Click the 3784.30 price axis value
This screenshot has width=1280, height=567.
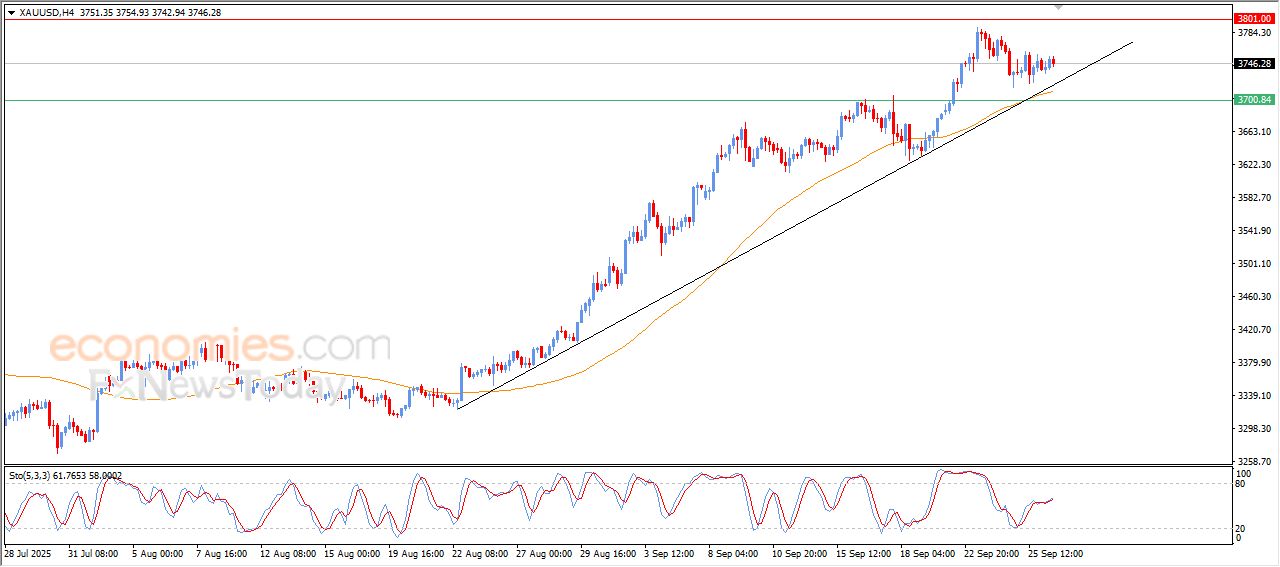tap(1253, 33)
